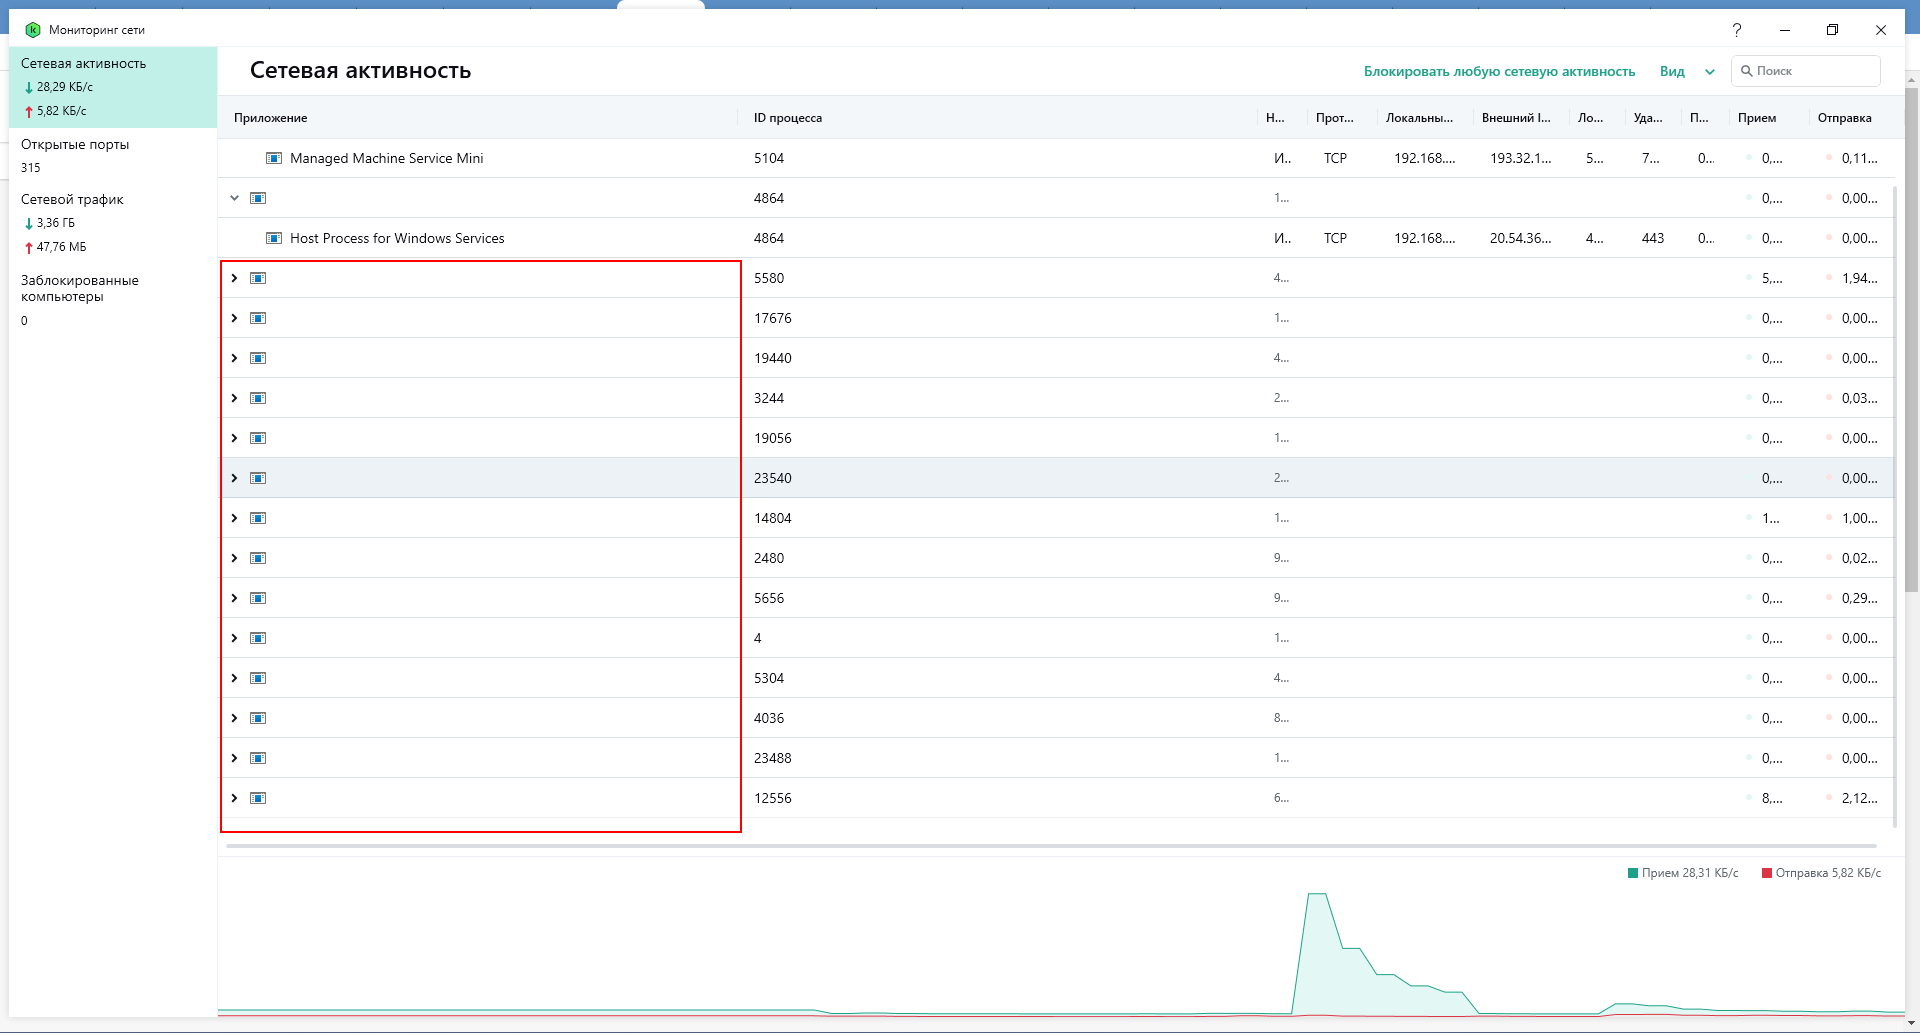Click the application icon for process 5656

coord(258,598)
